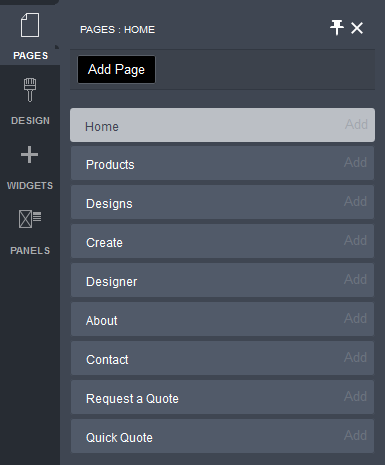385x465 pixels.
Task: Close the Pages panel with X icon
Action: coord(357,28)
